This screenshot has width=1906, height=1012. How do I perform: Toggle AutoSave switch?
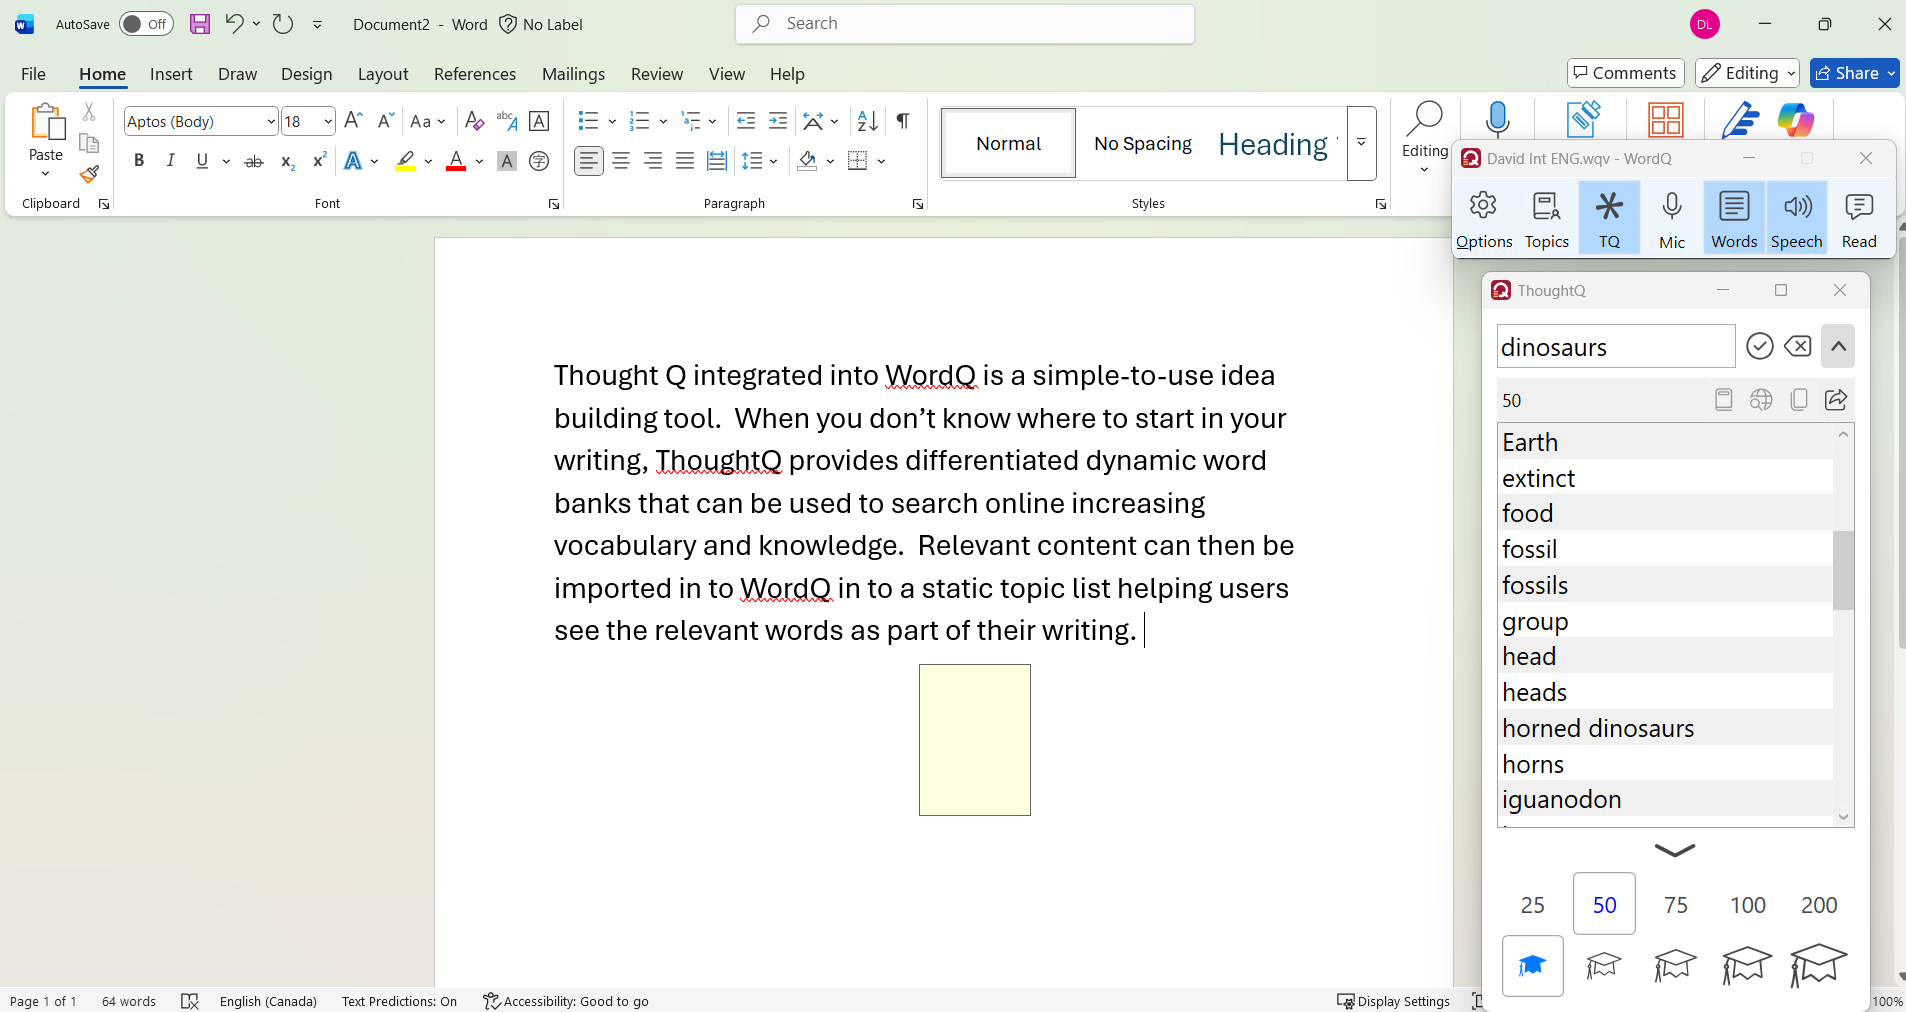[x=146, y=24]
